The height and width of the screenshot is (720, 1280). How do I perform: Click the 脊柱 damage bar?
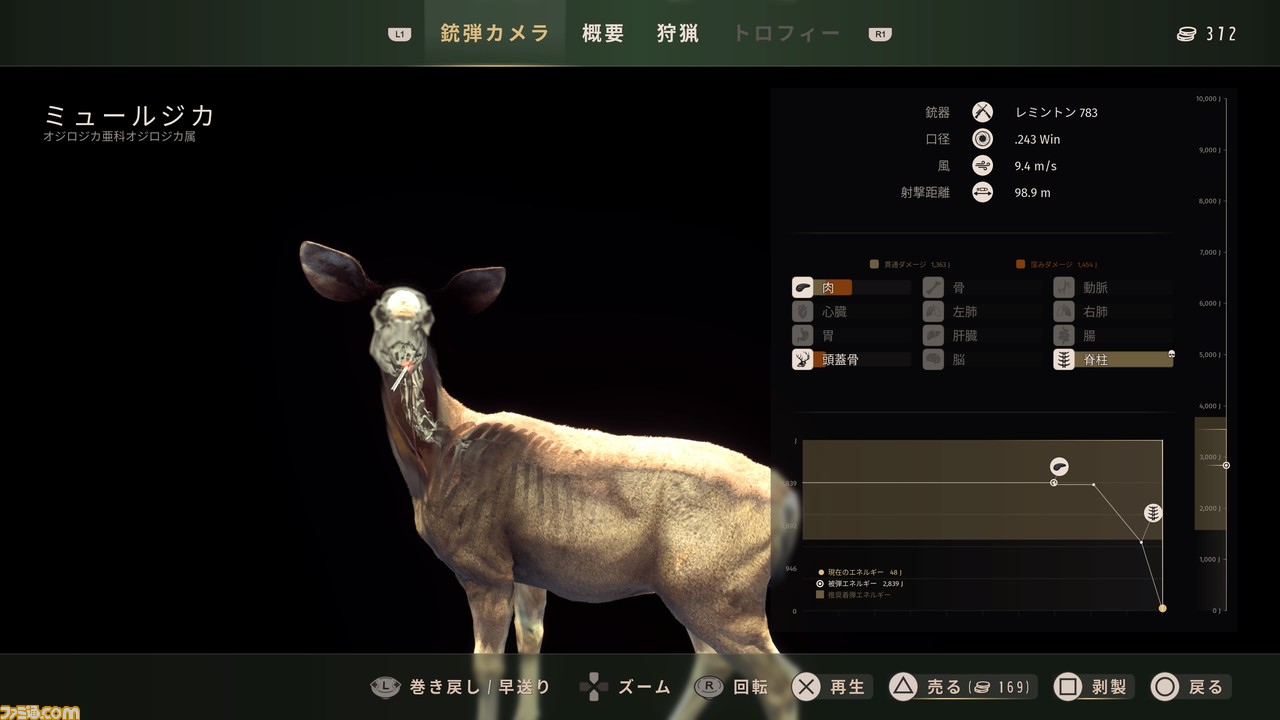(1124, 360)
